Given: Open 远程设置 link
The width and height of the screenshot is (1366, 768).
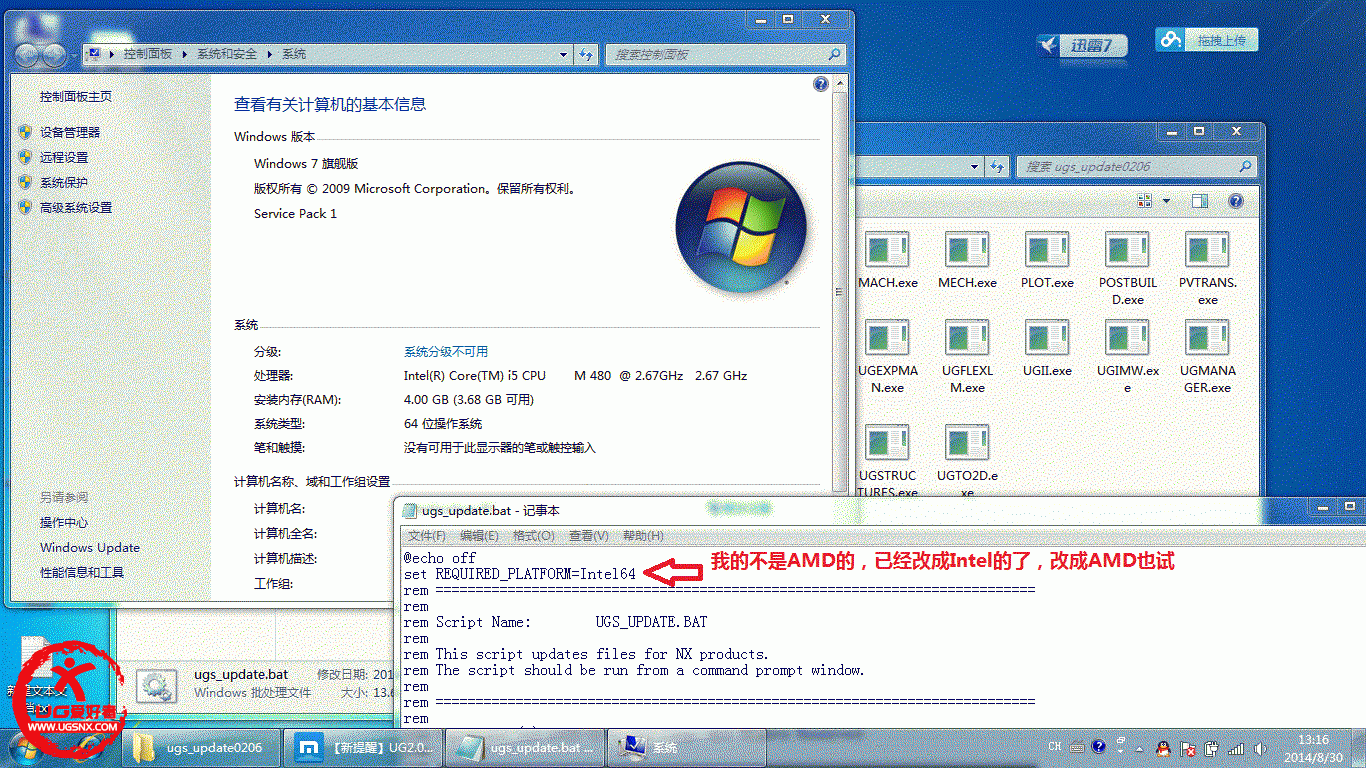Looking at the screenshot, I should pos(64,157).
